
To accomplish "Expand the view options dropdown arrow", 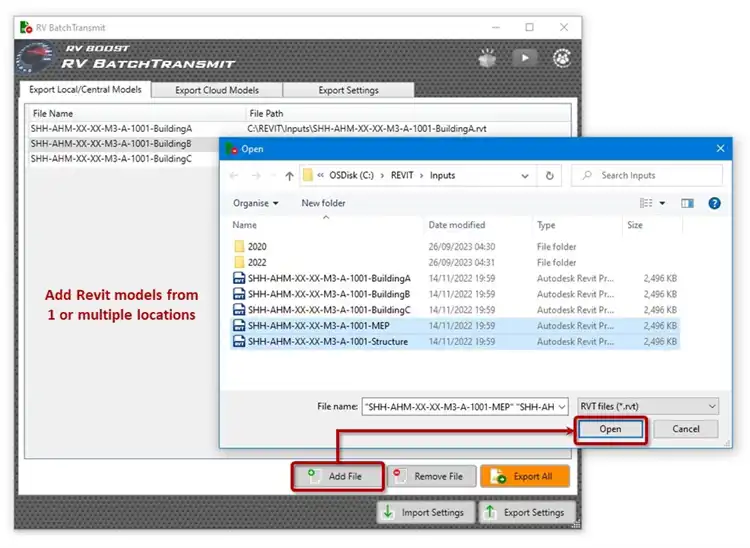I will click(662, 203).
